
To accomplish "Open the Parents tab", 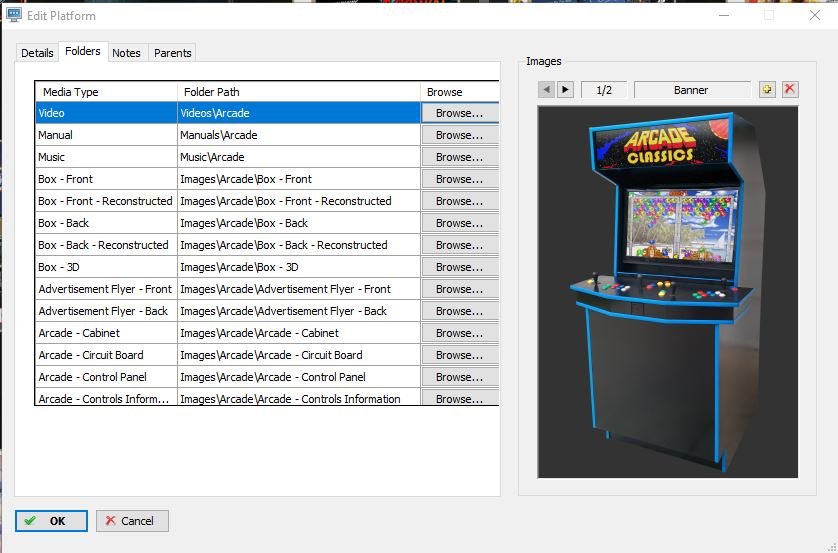I will (173, 53).
